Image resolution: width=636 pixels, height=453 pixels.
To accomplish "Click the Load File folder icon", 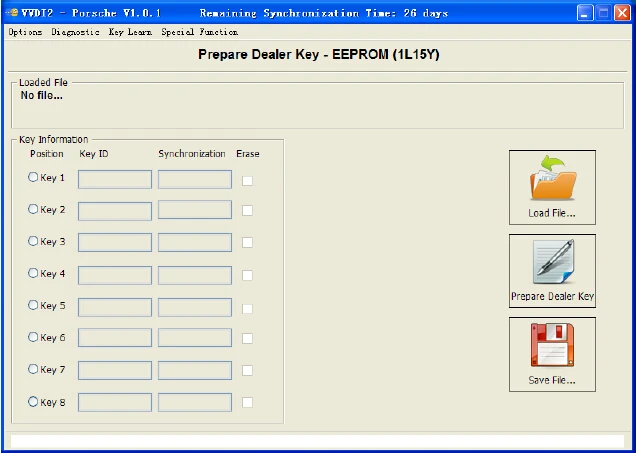I will (x=552, y=178).
